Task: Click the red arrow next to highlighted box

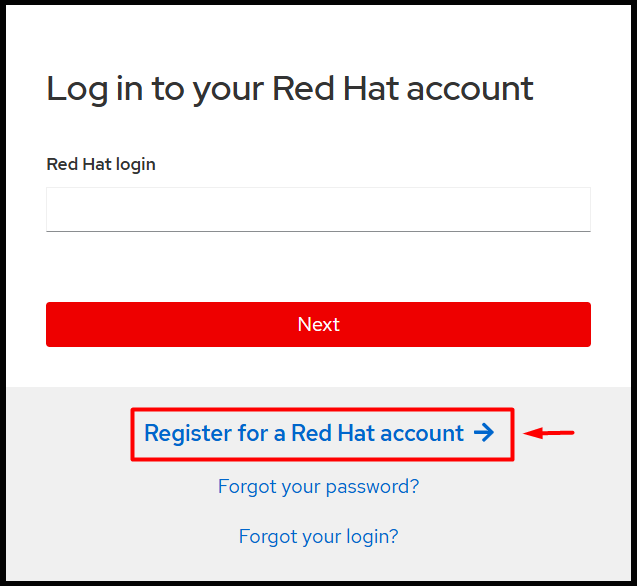Action: [550, 433]
